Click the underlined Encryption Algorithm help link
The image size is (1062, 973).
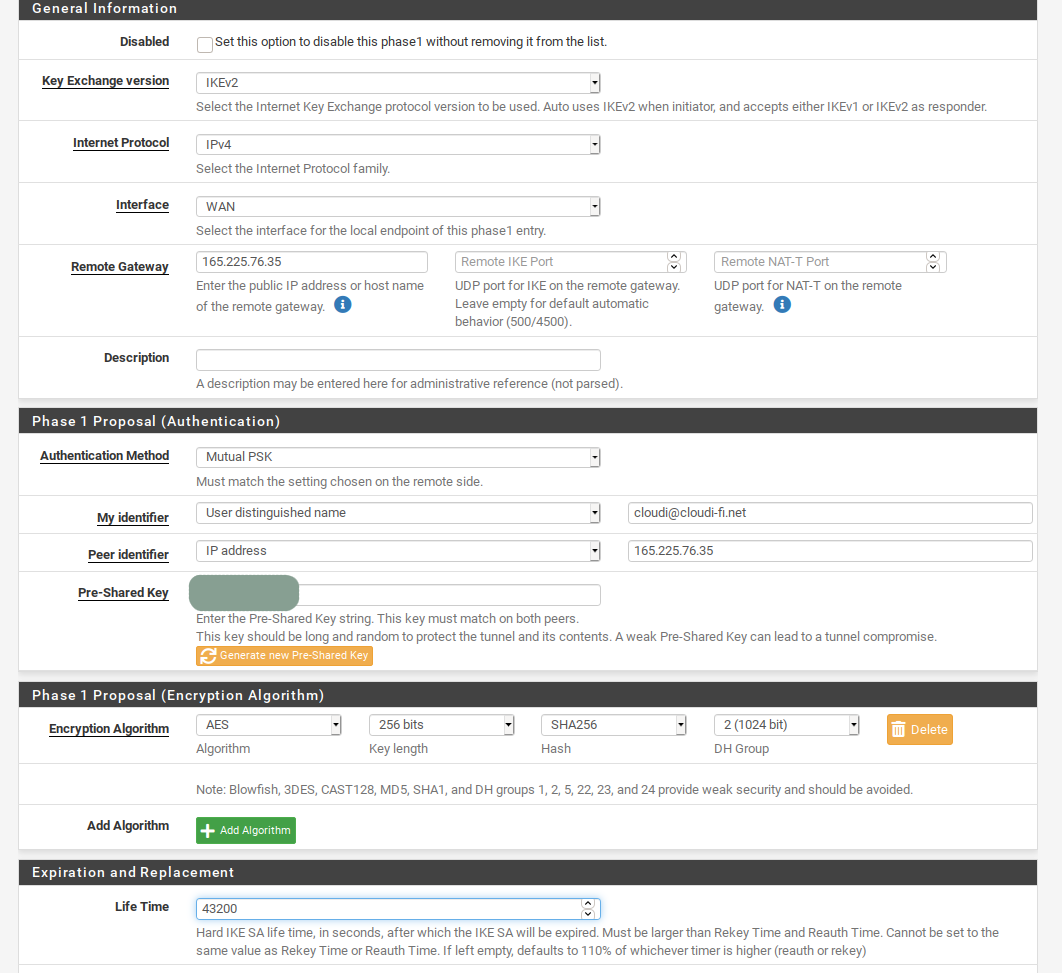(x=108, y=729)
